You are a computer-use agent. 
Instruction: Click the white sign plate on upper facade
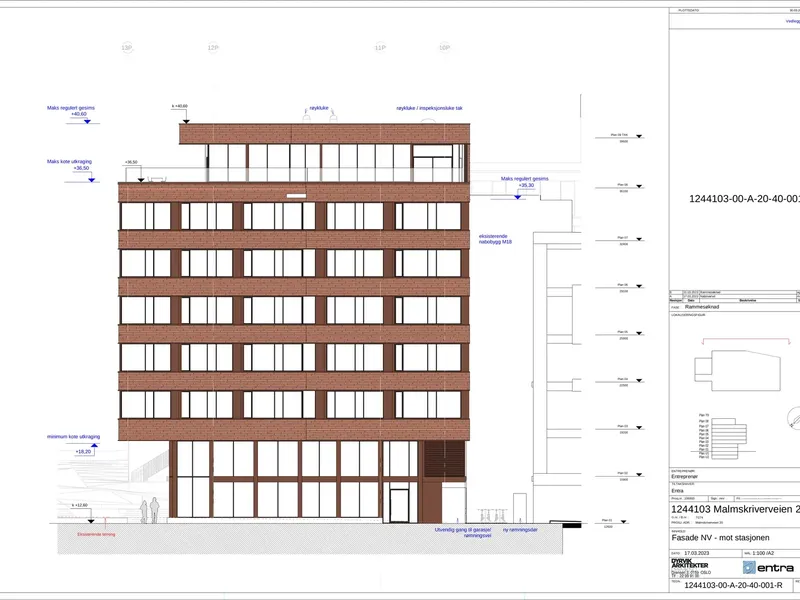tap(296, 196)
